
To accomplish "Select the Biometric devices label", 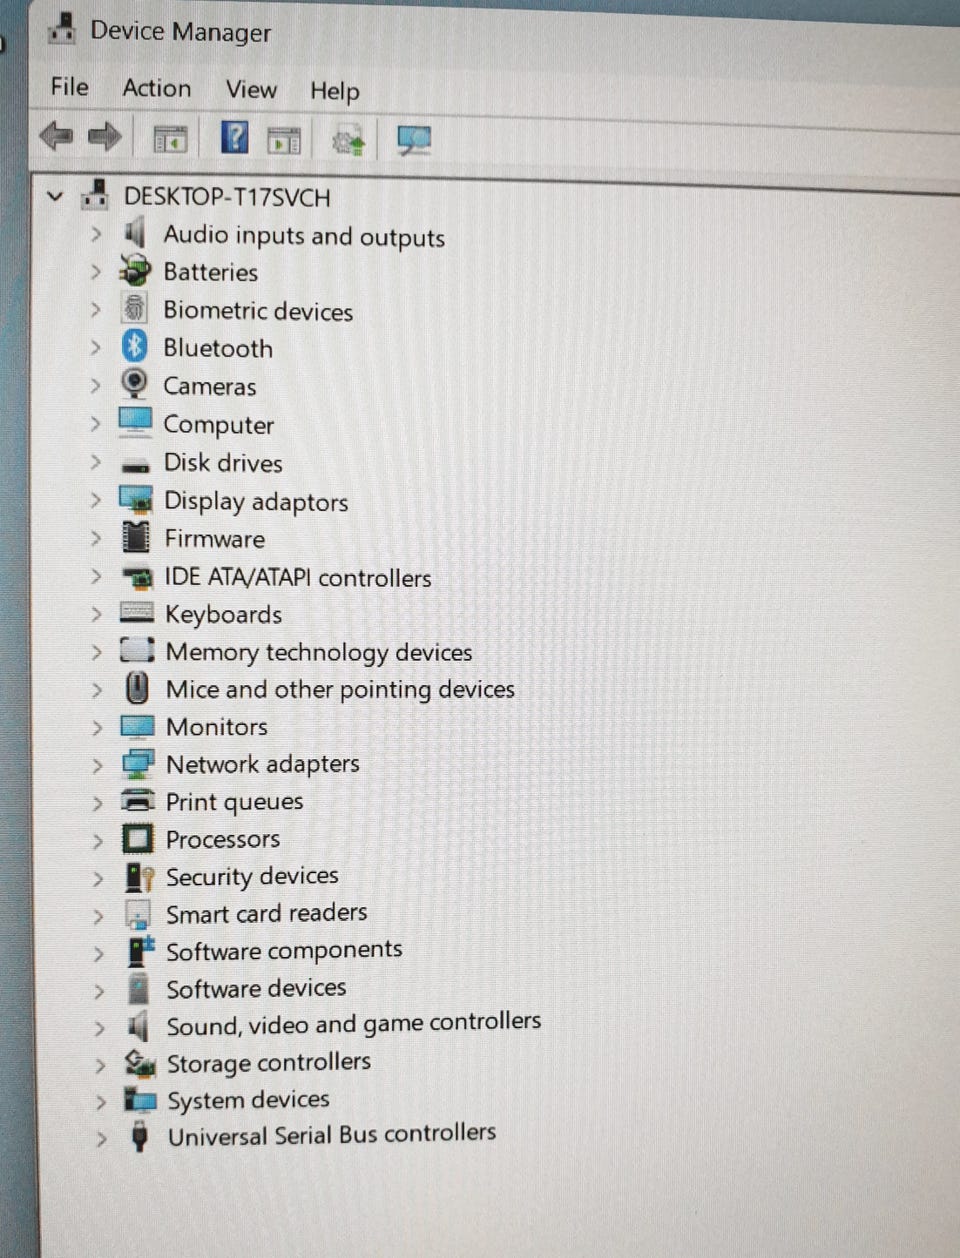I will tap(258, 311).
